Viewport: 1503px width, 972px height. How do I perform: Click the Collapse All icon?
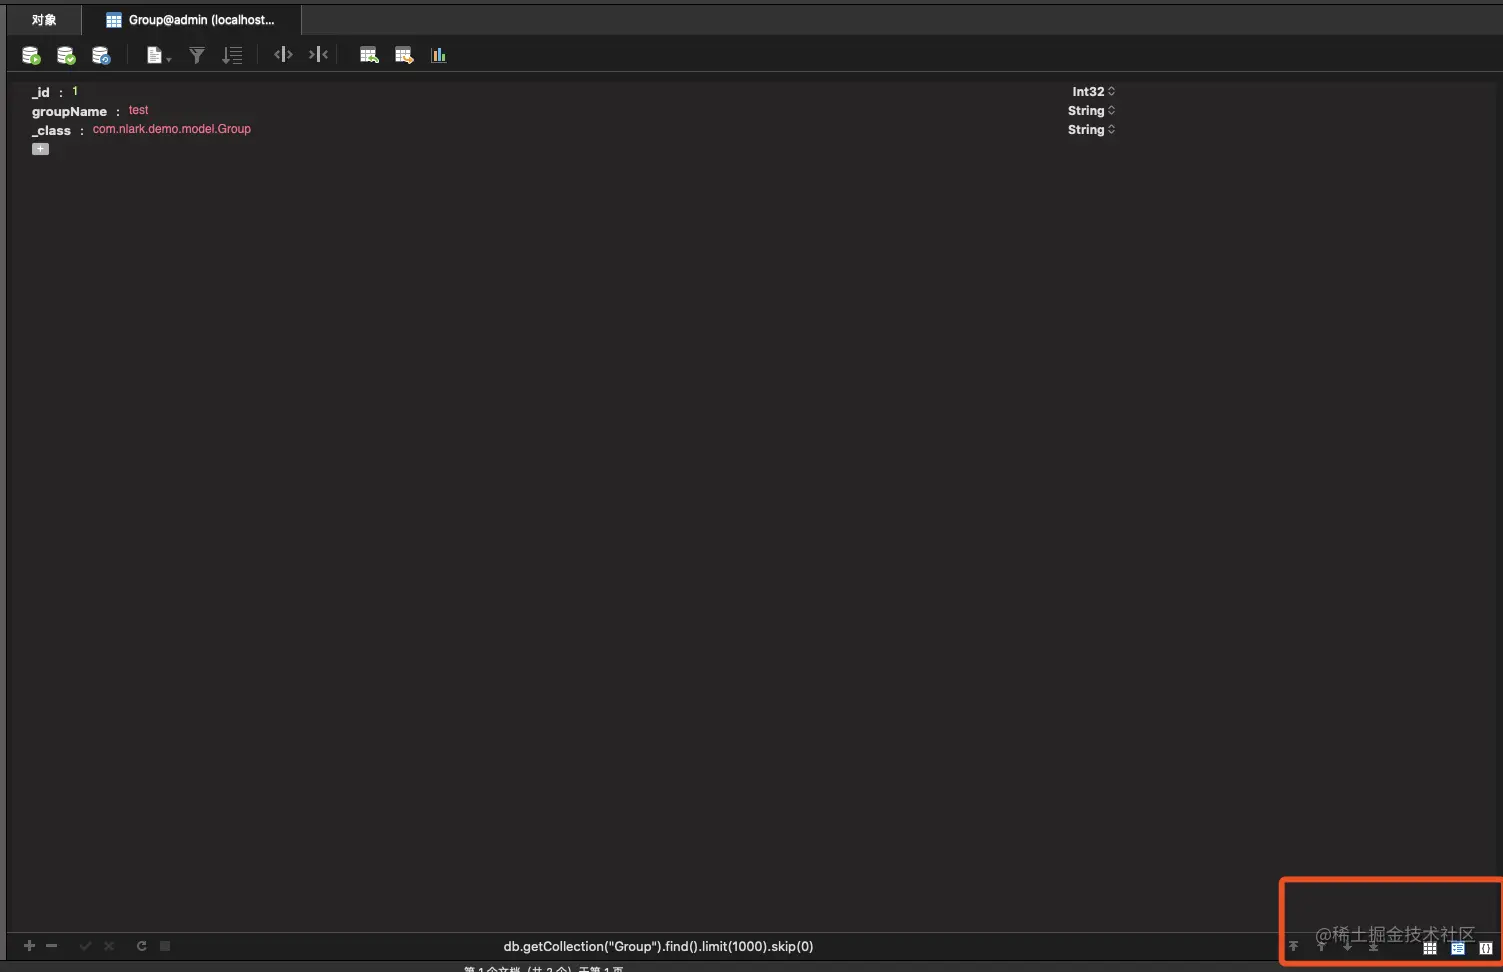[x=318, y=55]
